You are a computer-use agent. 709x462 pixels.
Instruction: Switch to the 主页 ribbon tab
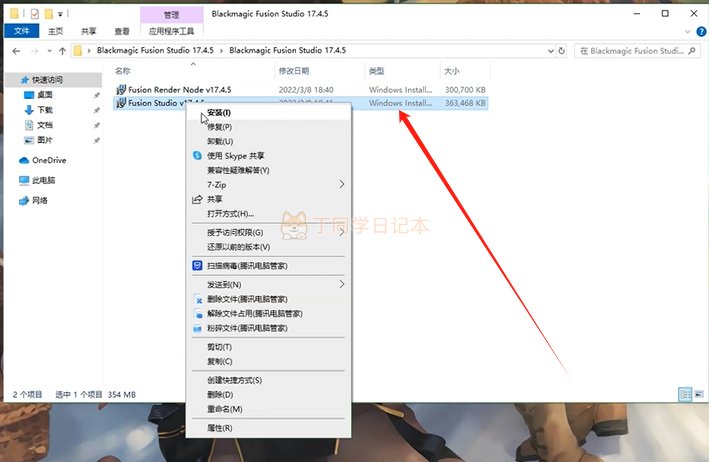click(x=55, y=31)
